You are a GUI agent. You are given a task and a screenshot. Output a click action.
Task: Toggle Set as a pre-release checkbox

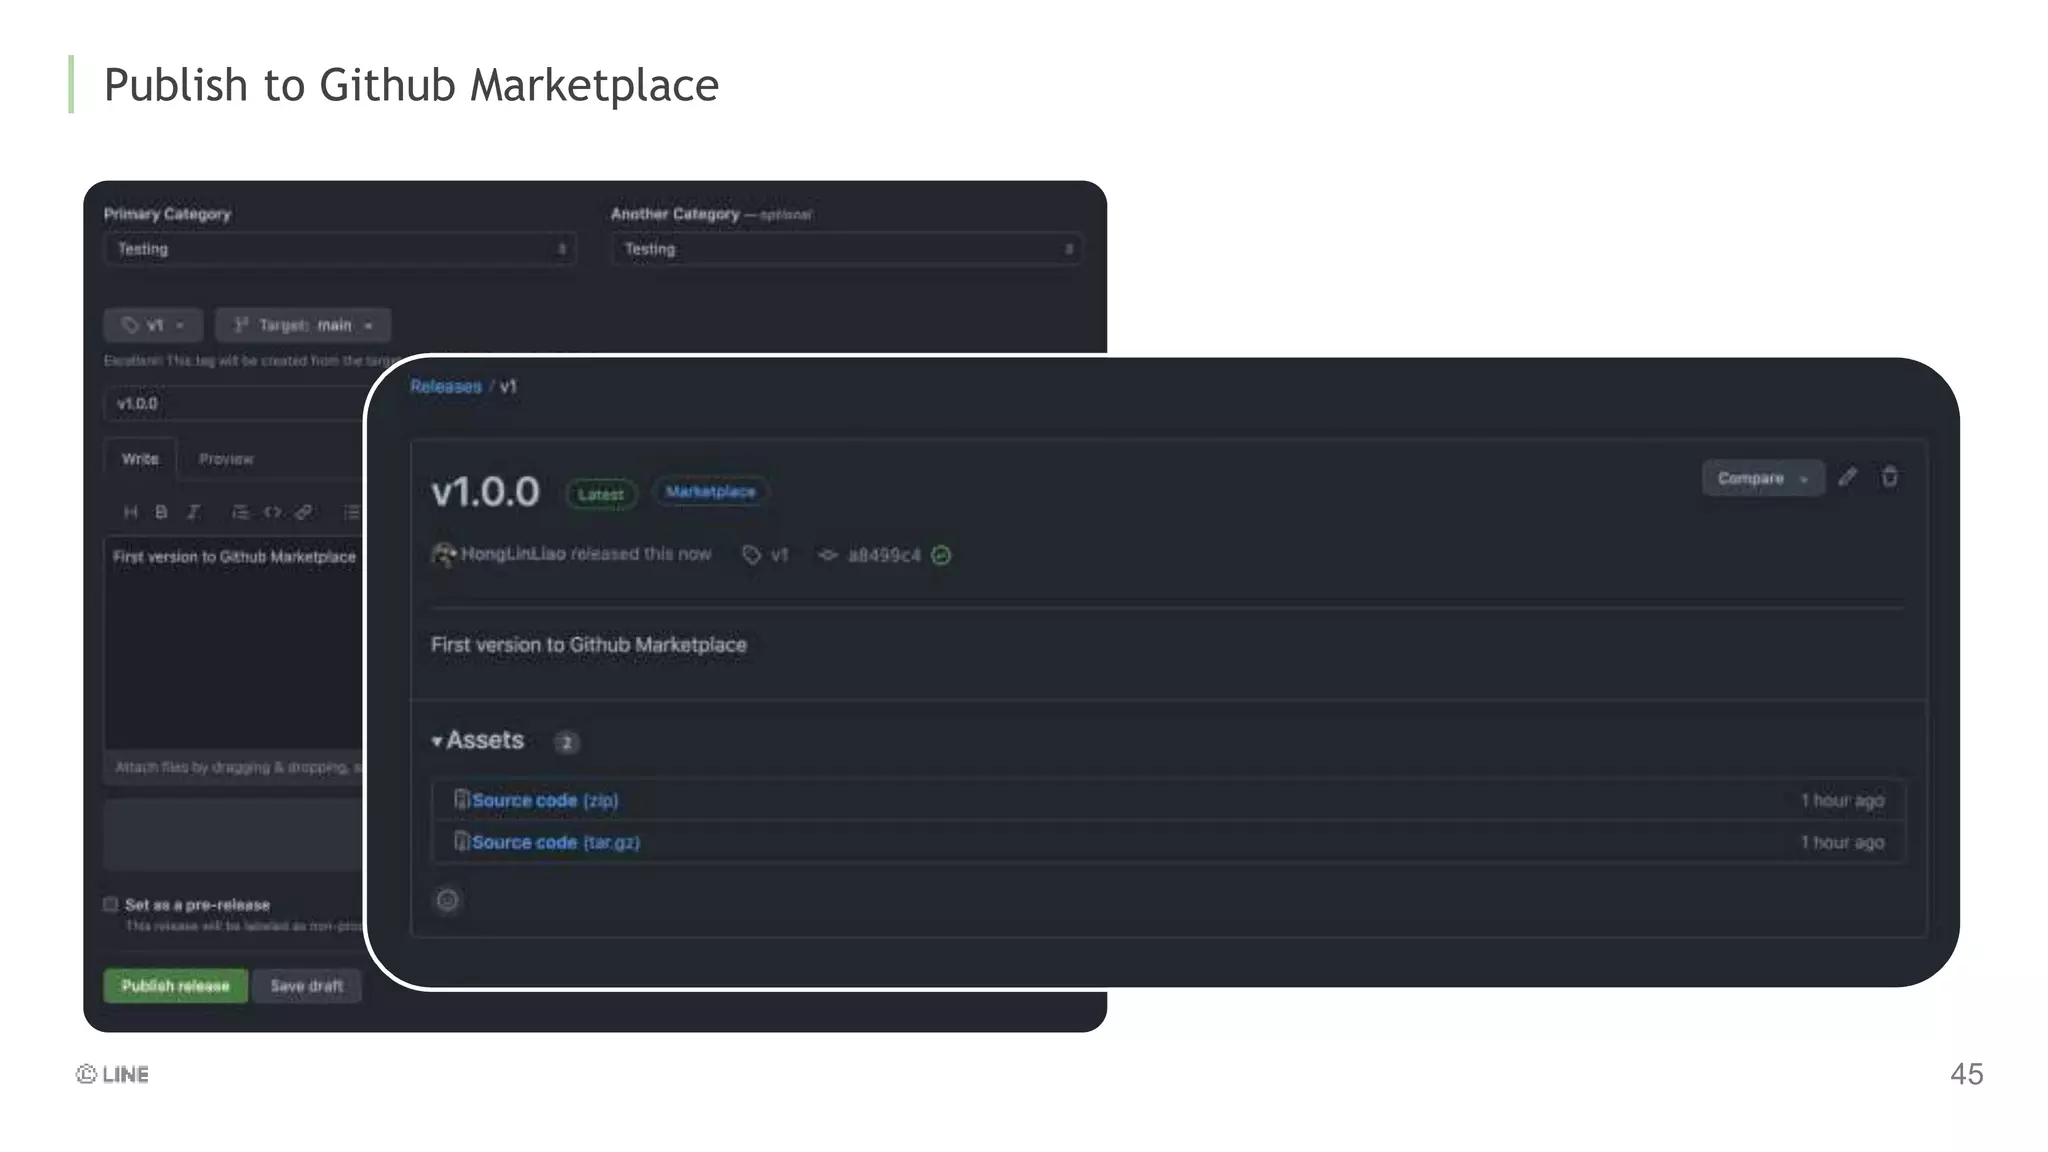[111, 904]
